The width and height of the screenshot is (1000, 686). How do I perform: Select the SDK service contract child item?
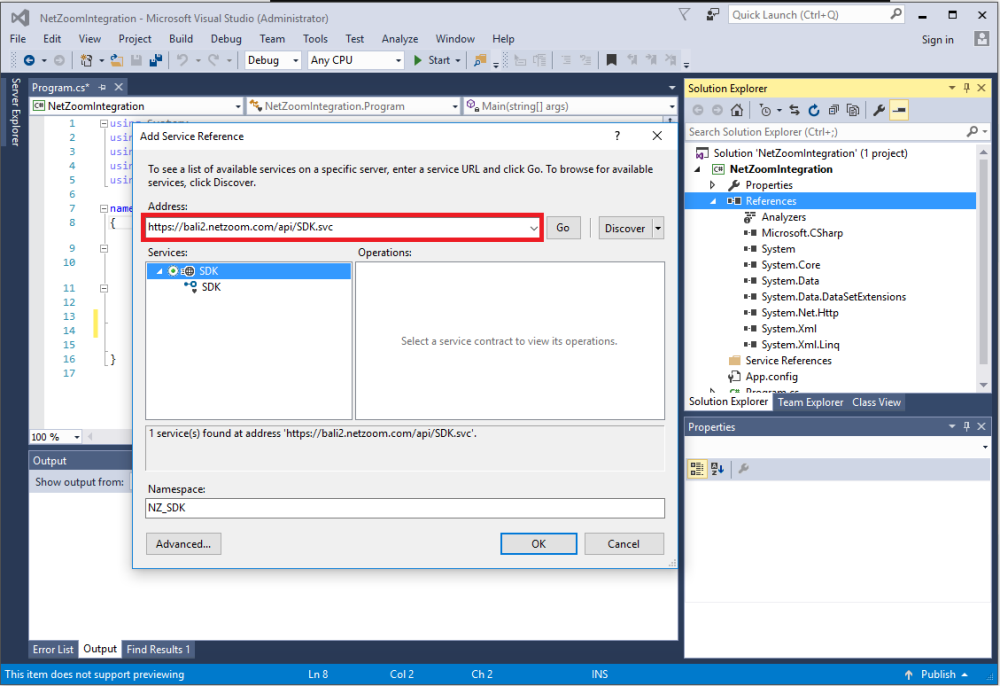click(x=211, y=287)
